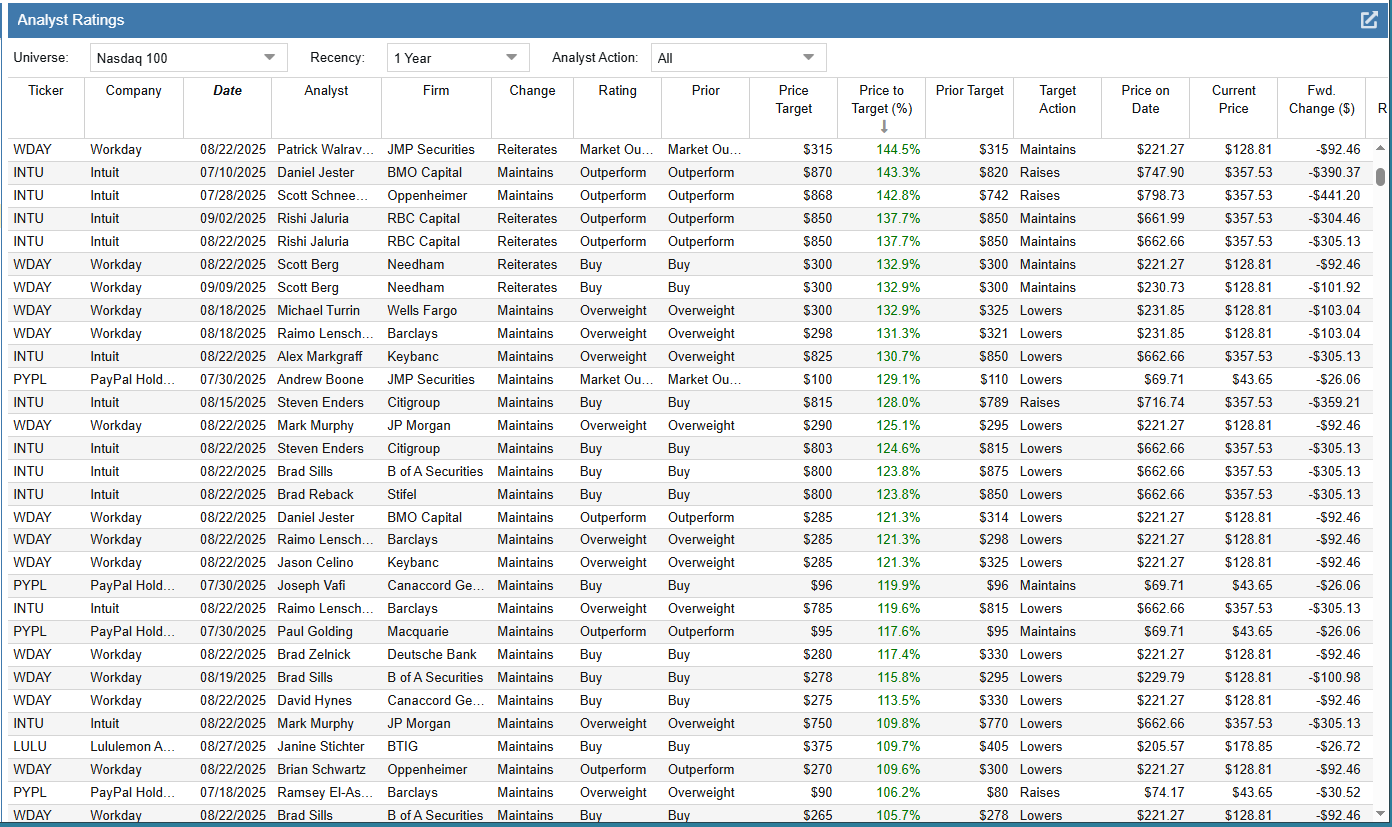This screenshot has width=1392, height=827.
Task: Click the -$441.20 forward change value
Action: pyautogui.click(x=1333, y=195)
